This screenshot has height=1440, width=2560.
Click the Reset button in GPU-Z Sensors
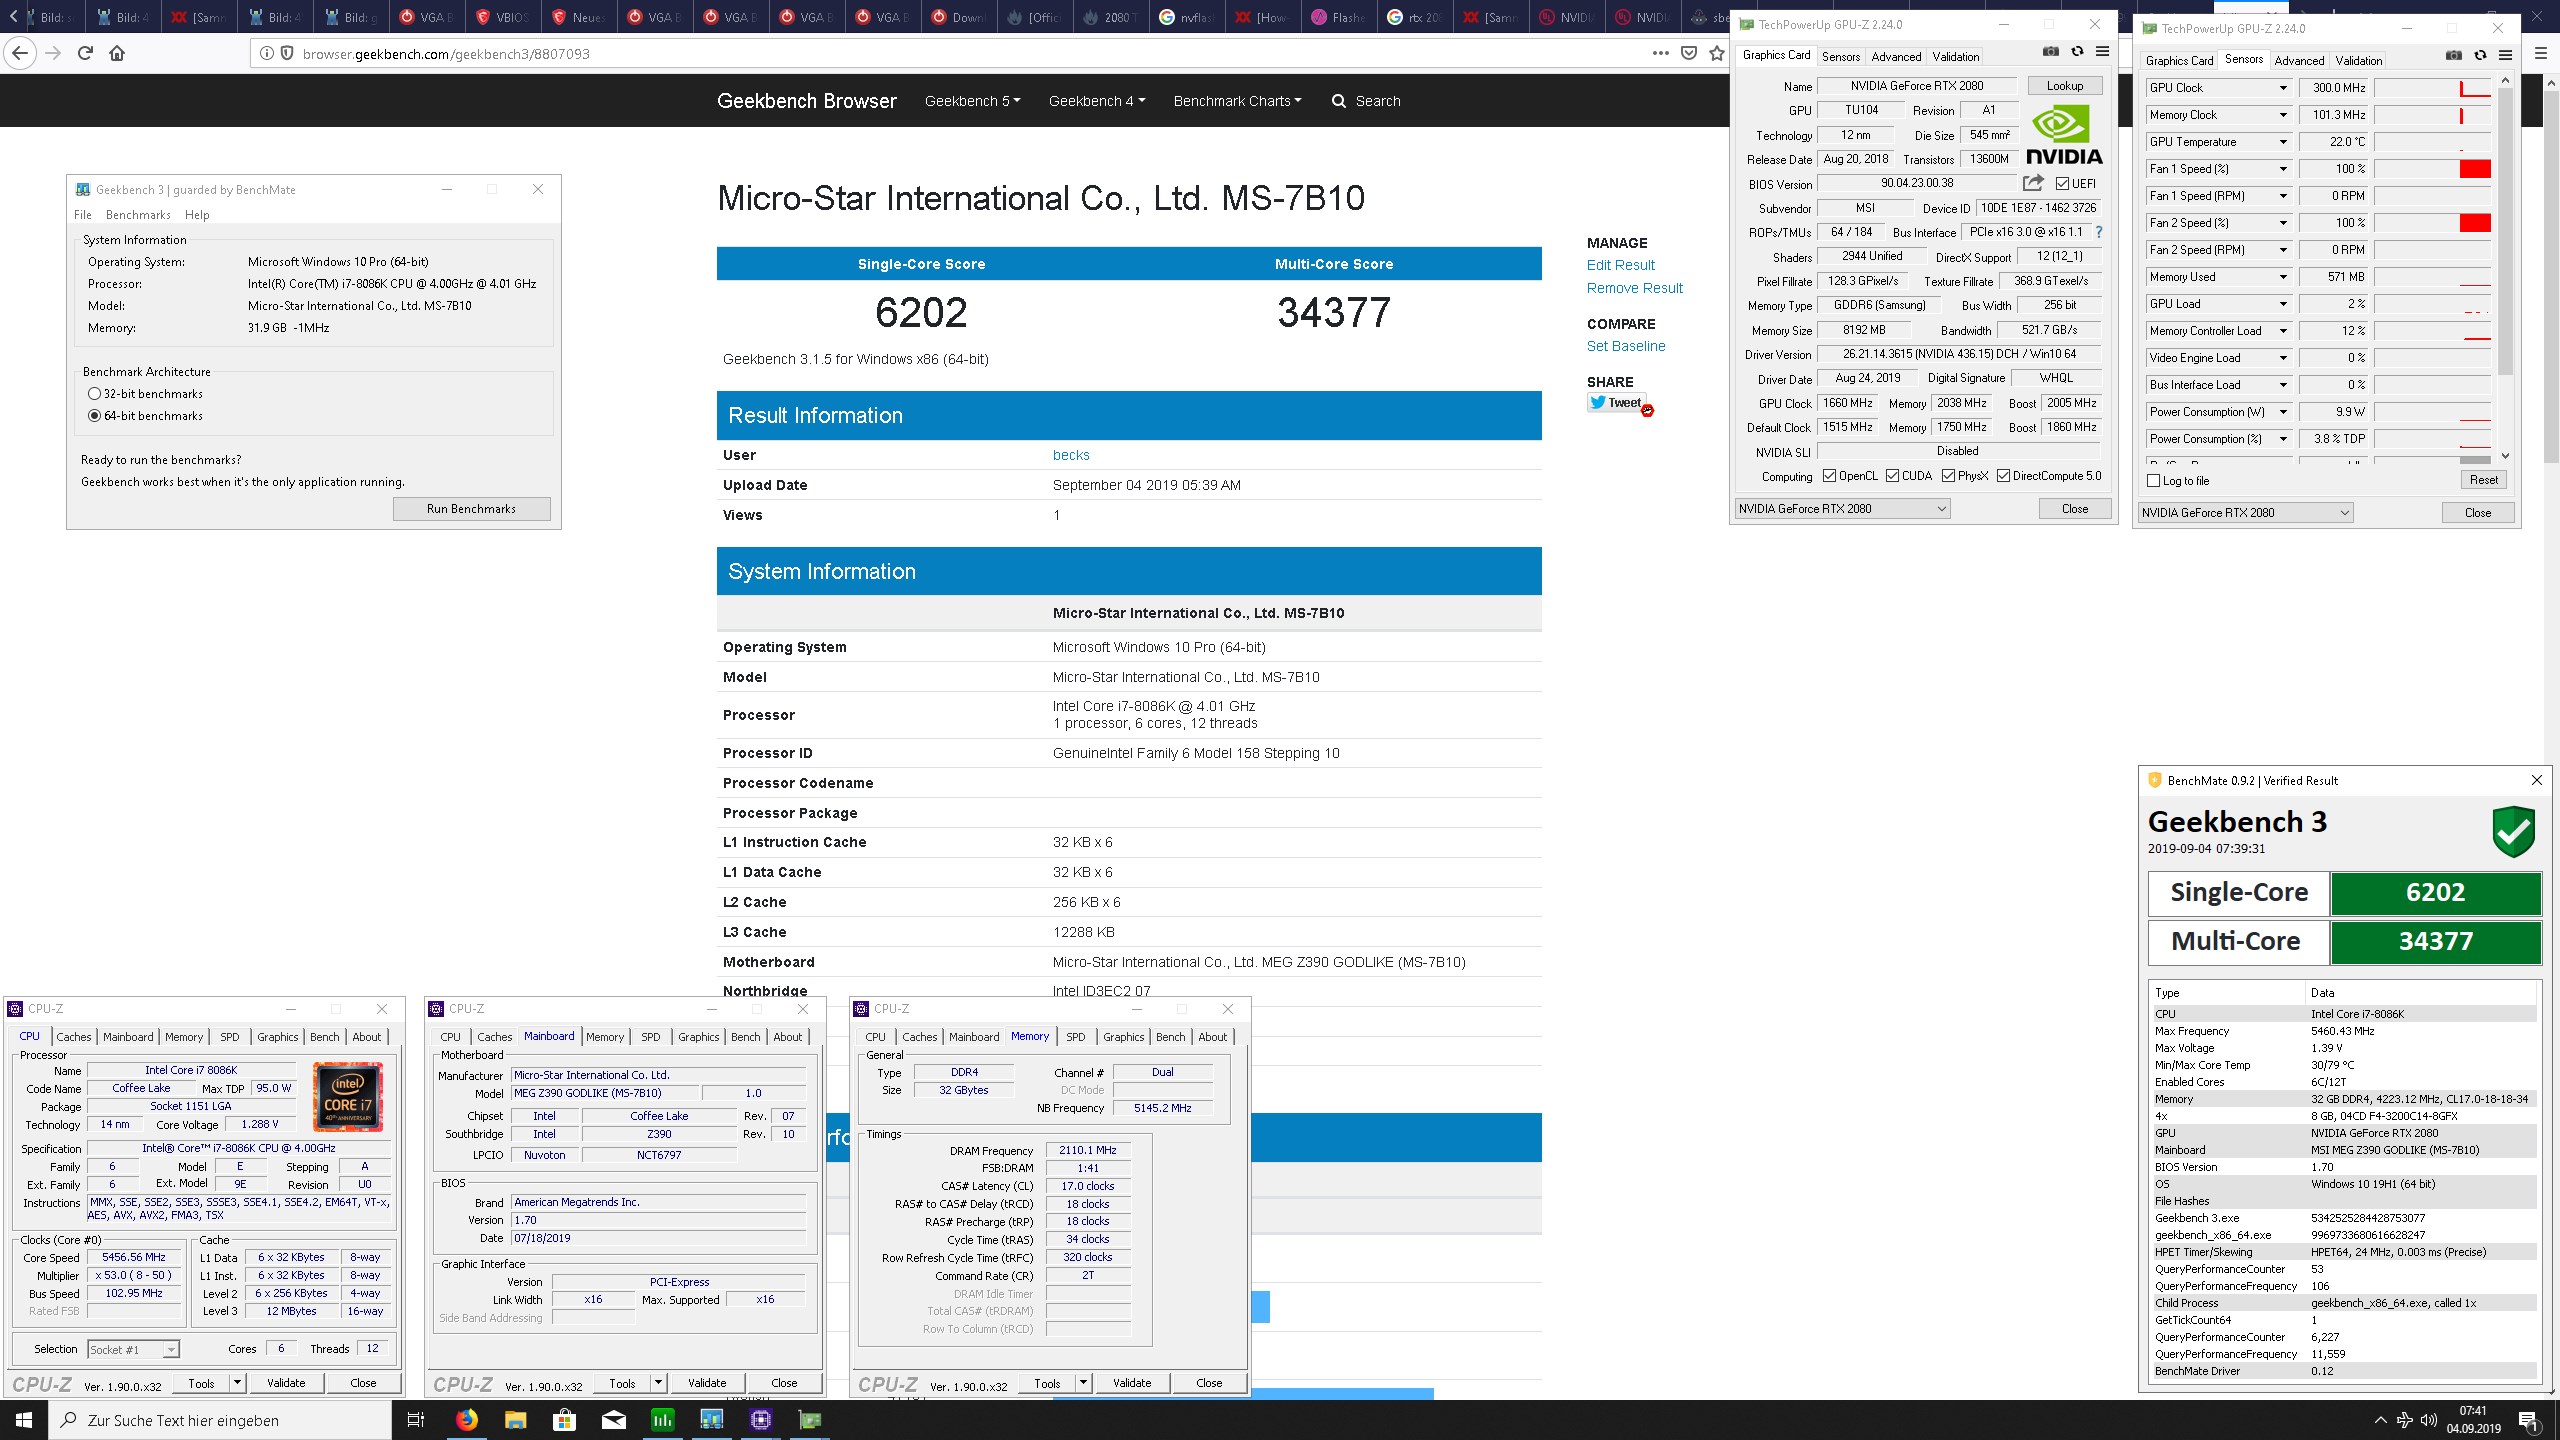[x=2483, y=480]
